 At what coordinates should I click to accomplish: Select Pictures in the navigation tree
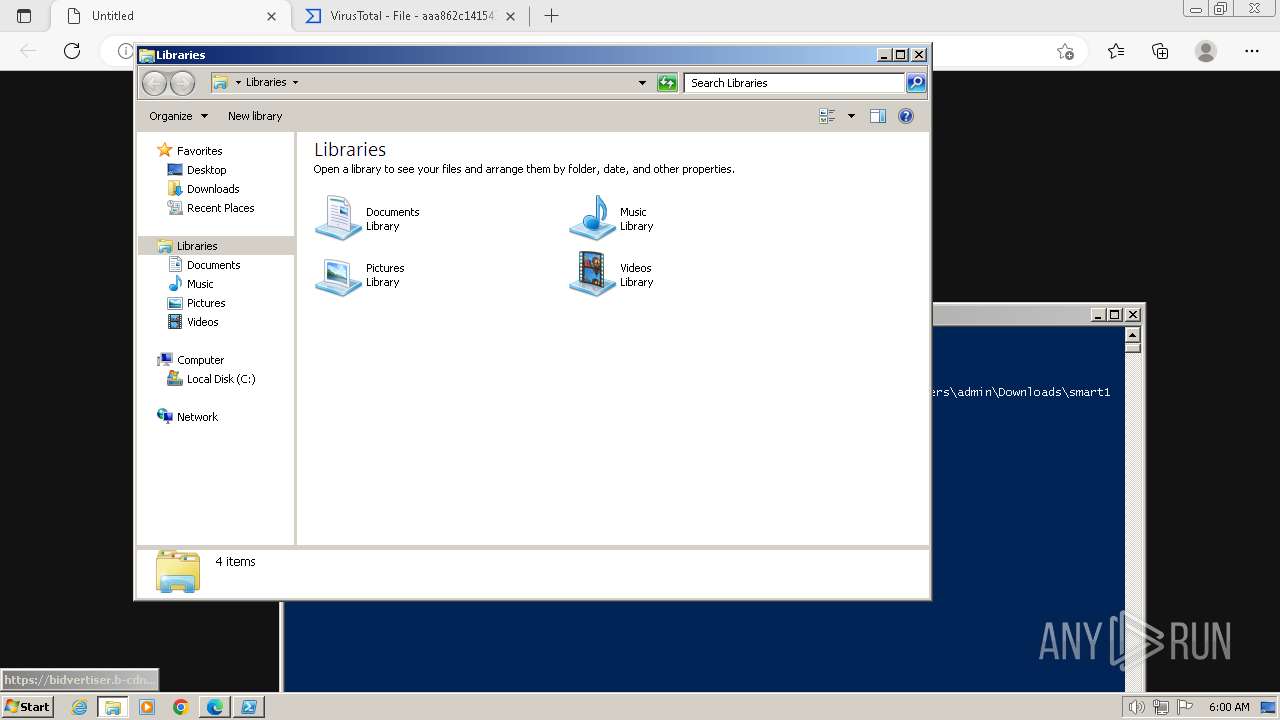click(x=206, y=303)
